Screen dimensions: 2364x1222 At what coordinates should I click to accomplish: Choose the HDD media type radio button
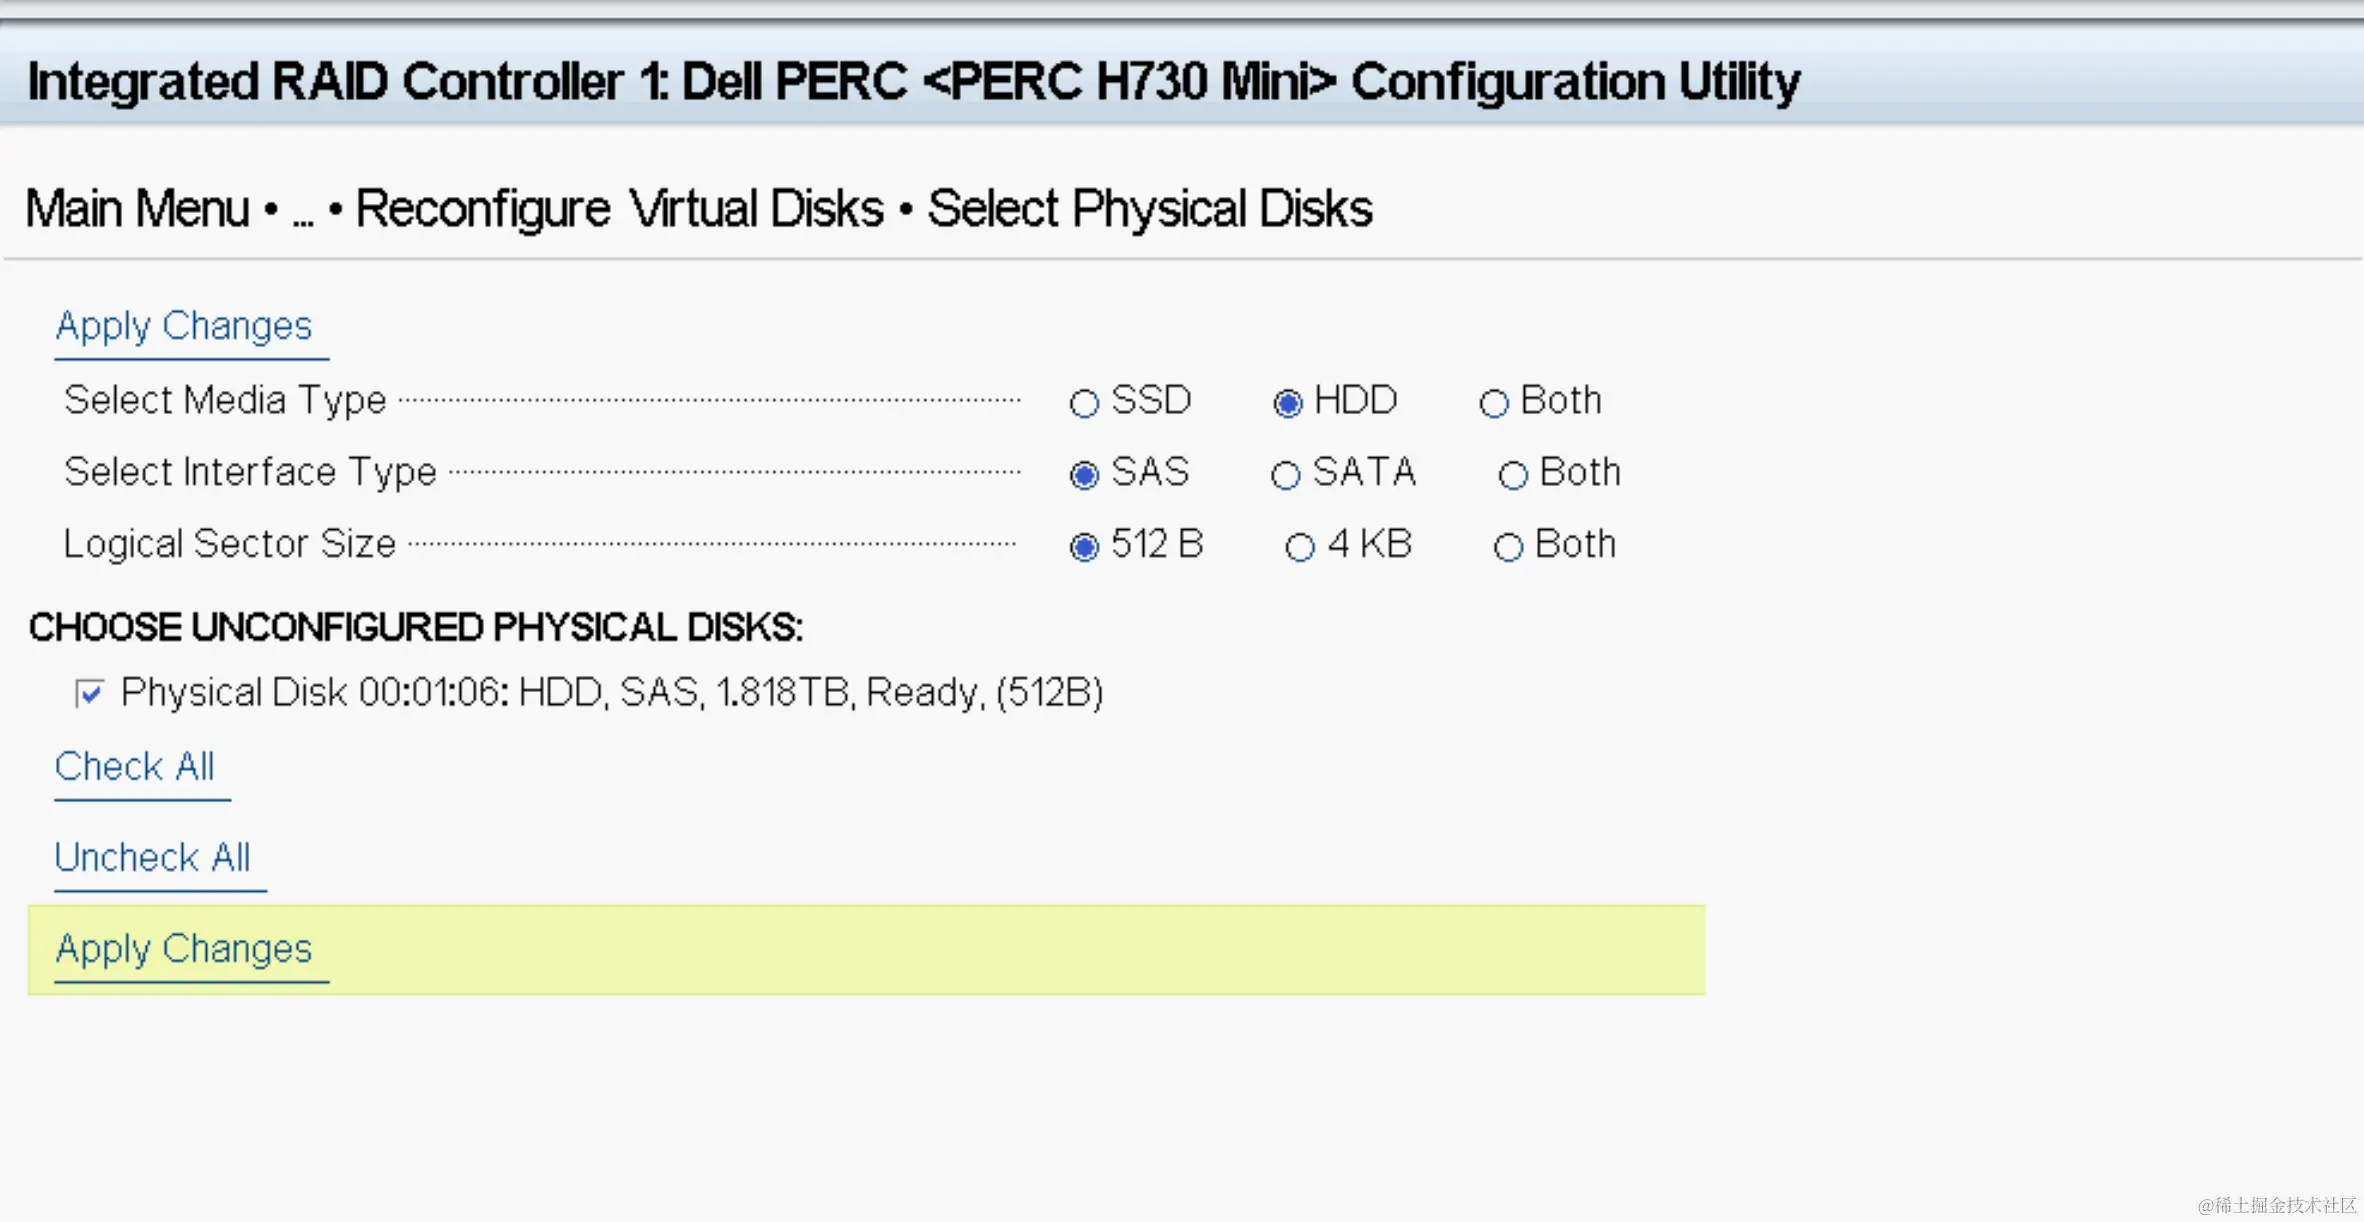(1288, 403)
